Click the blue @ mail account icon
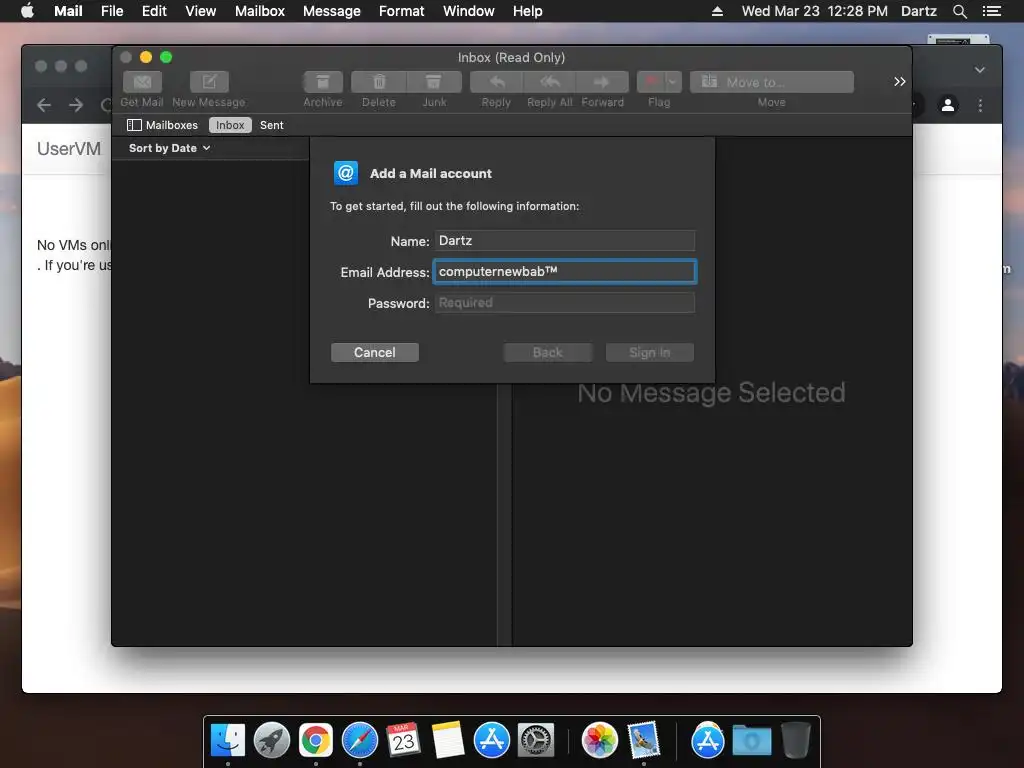 coord(346,173)
